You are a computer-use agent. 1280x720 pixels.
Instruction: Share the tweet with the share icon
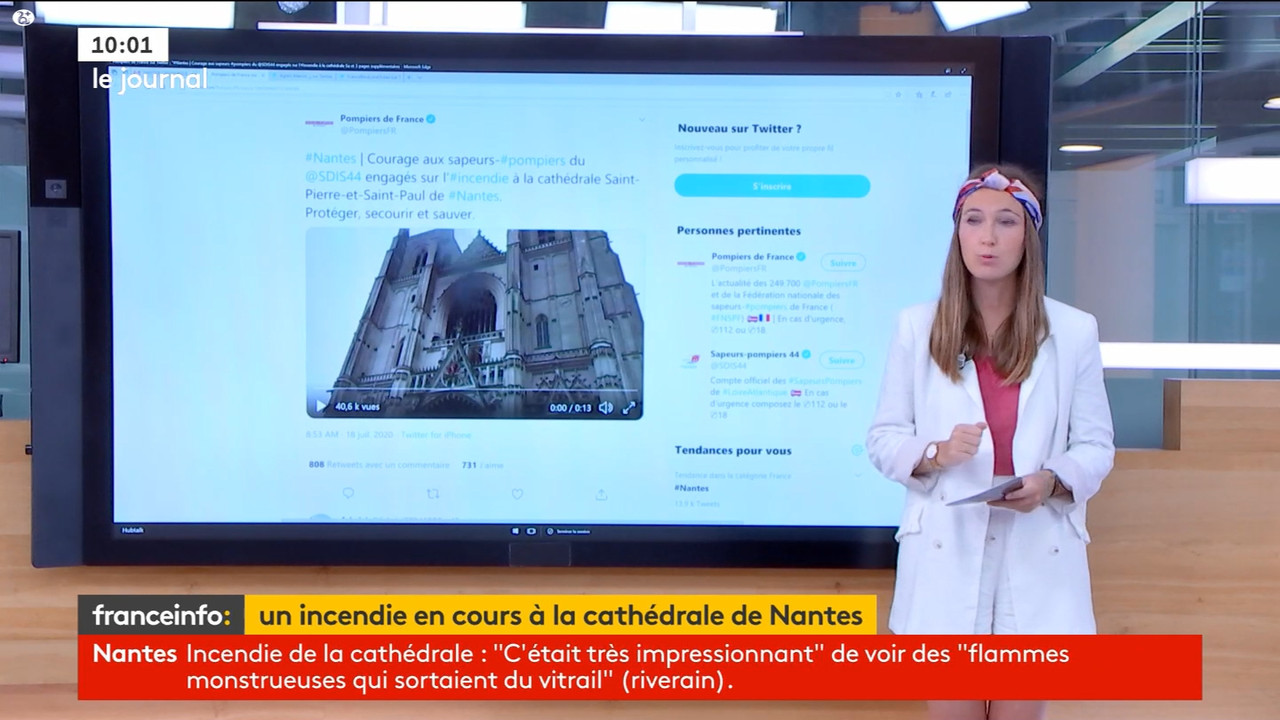point(601,493)
